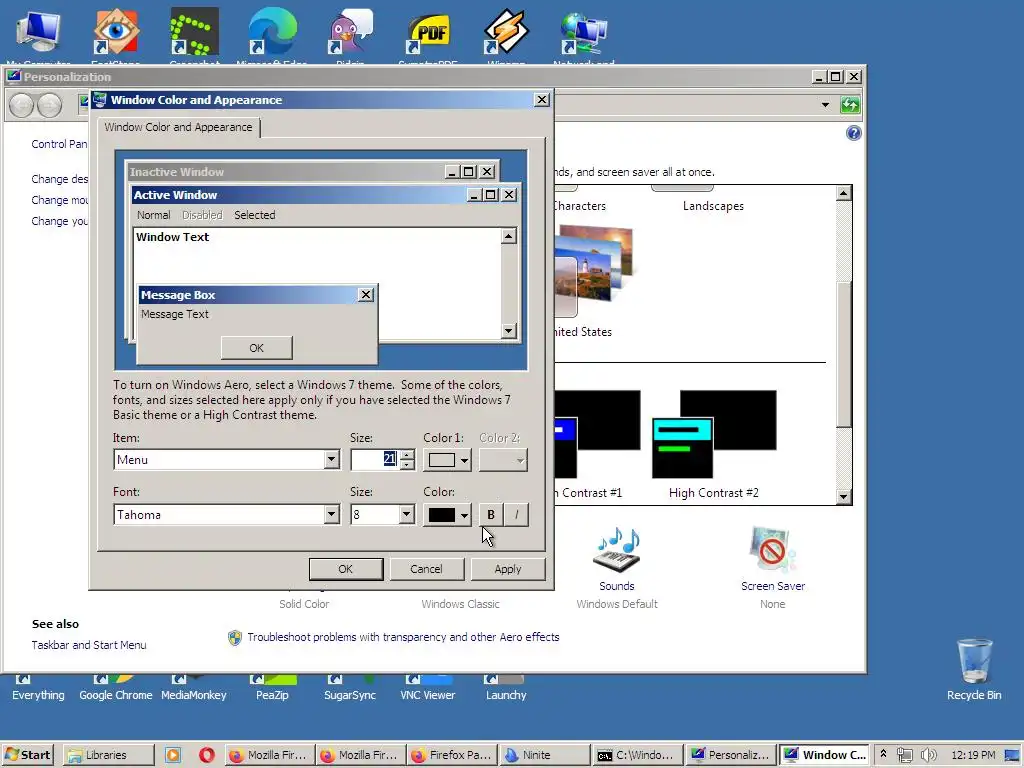Open the Pidgin desktop shortcut

[350, 31]
